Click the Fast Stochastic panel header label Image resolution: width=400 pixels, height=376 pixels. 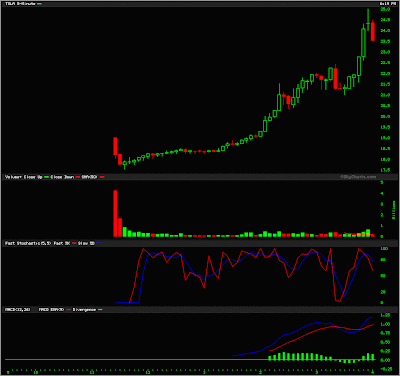28,244
